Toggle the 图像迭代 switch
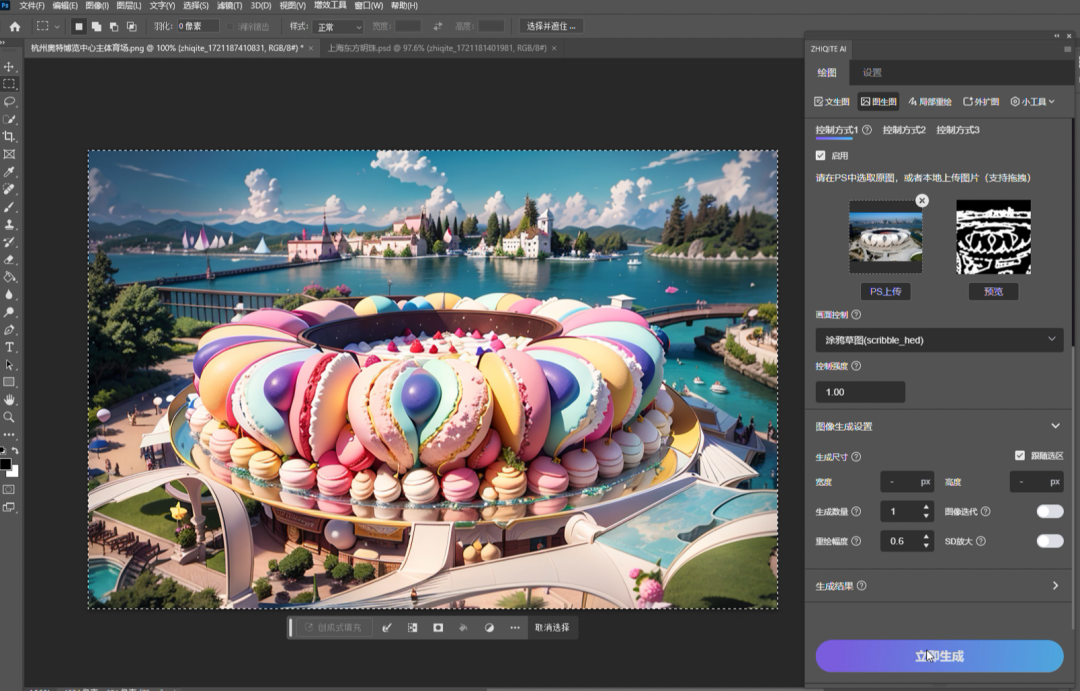1080x691 pixels. 1049,512
